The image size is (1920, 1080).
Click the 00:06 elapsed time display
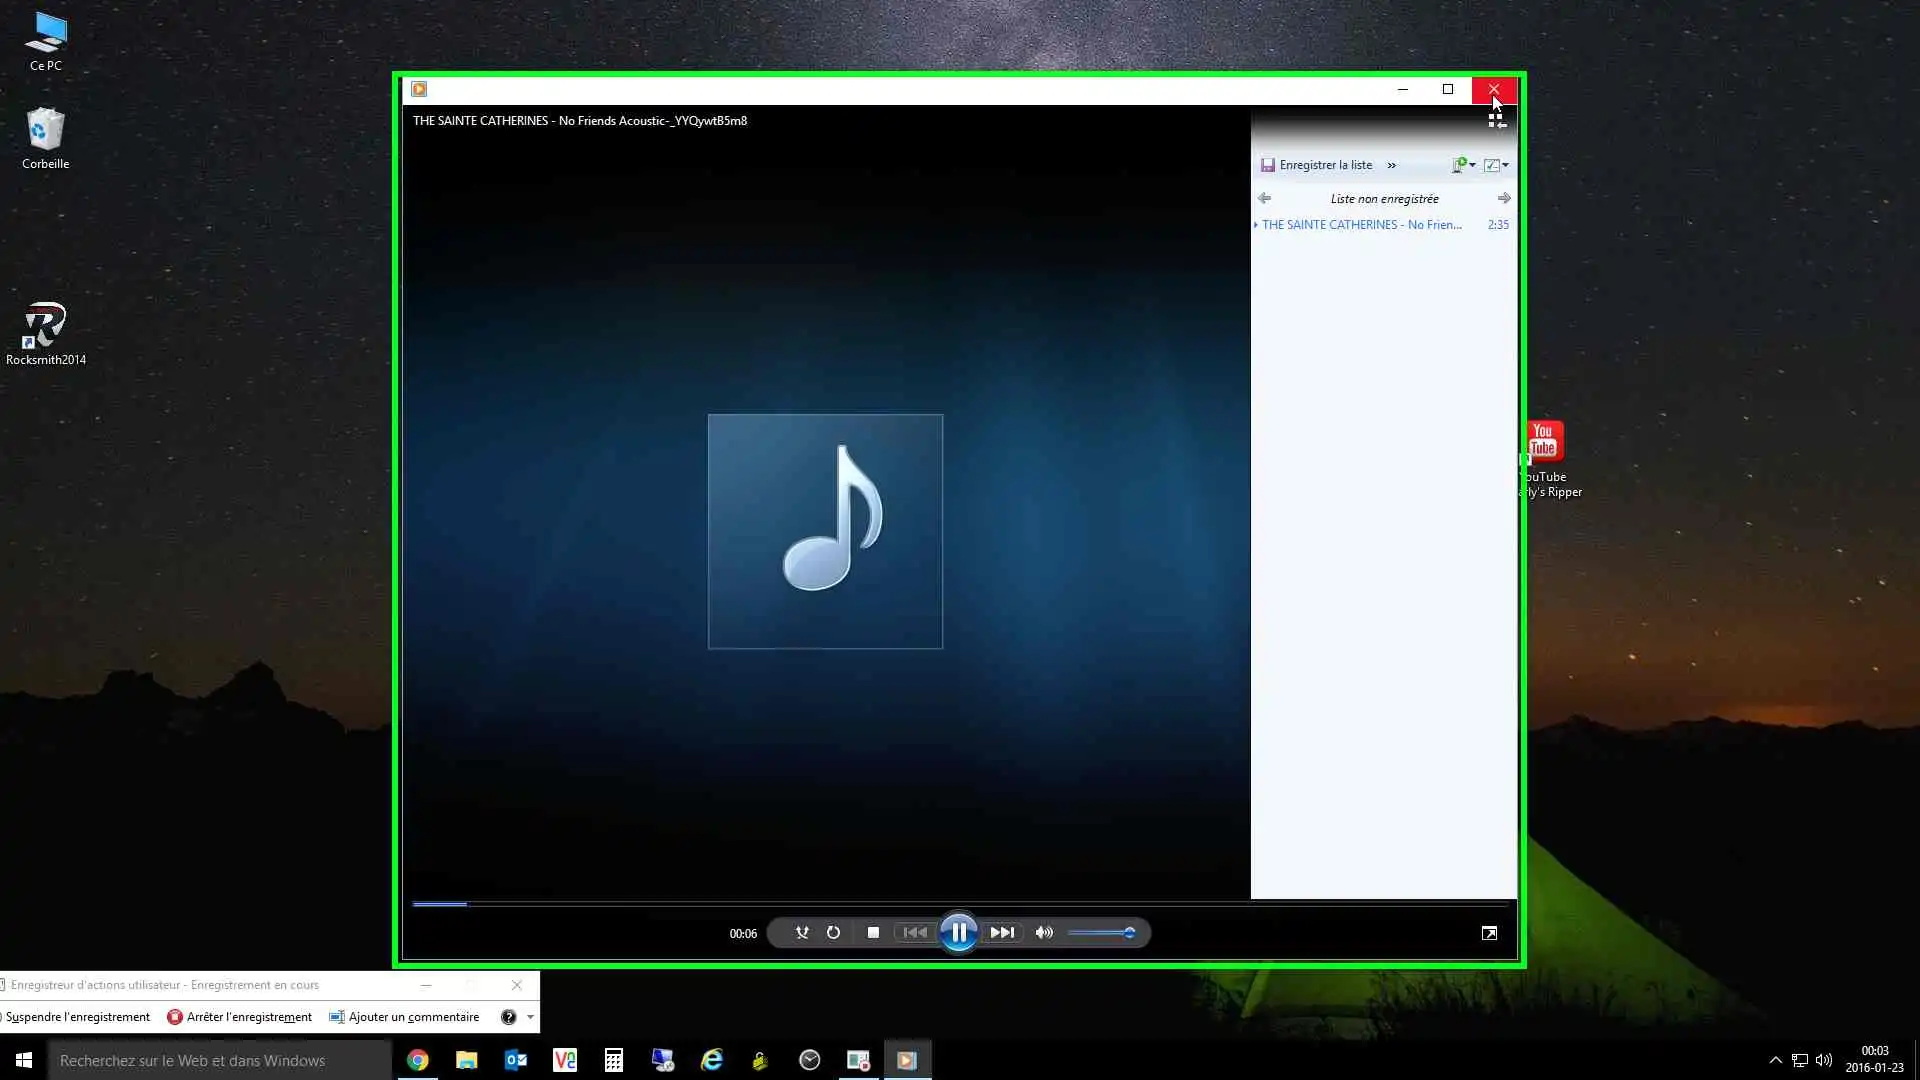[743, 933]
